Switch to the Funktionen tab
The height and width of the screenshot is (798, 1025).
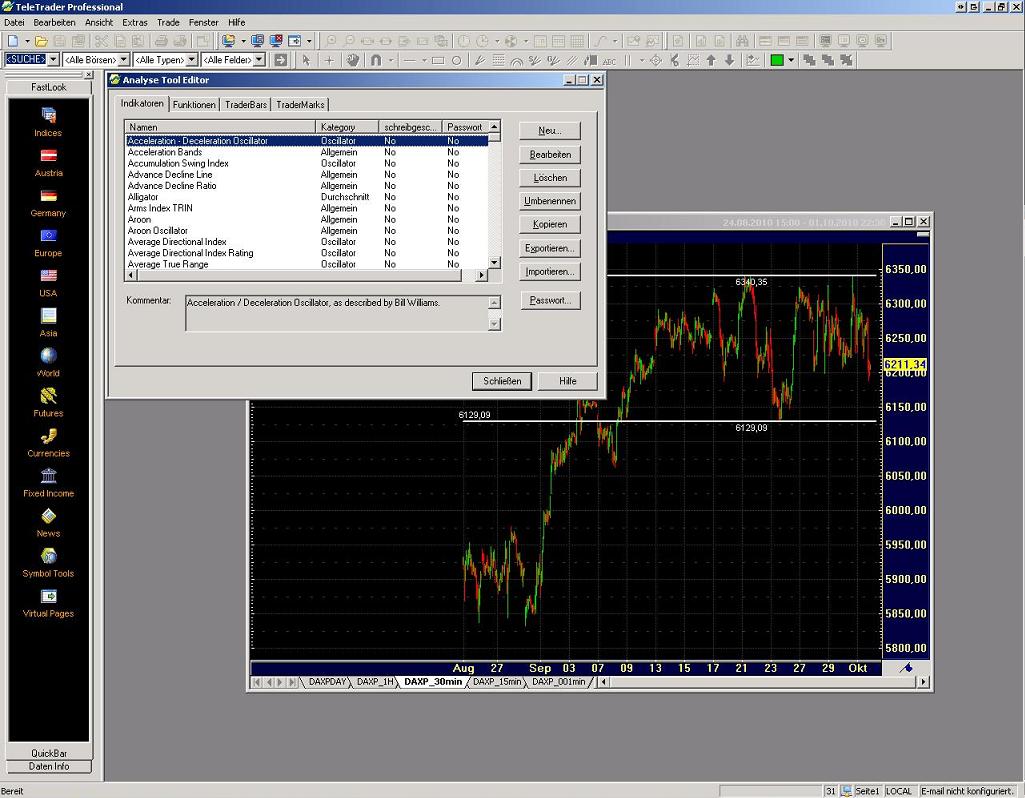194,105
